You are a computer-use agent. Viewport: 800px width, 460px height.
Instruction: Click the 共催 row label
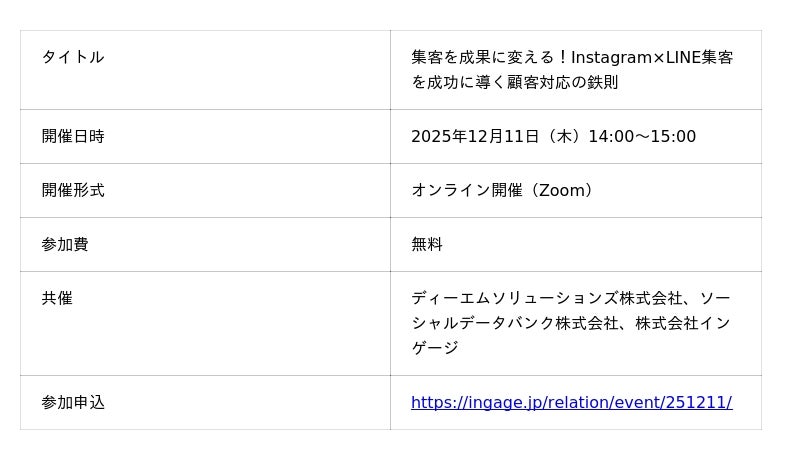coord(56,298)
